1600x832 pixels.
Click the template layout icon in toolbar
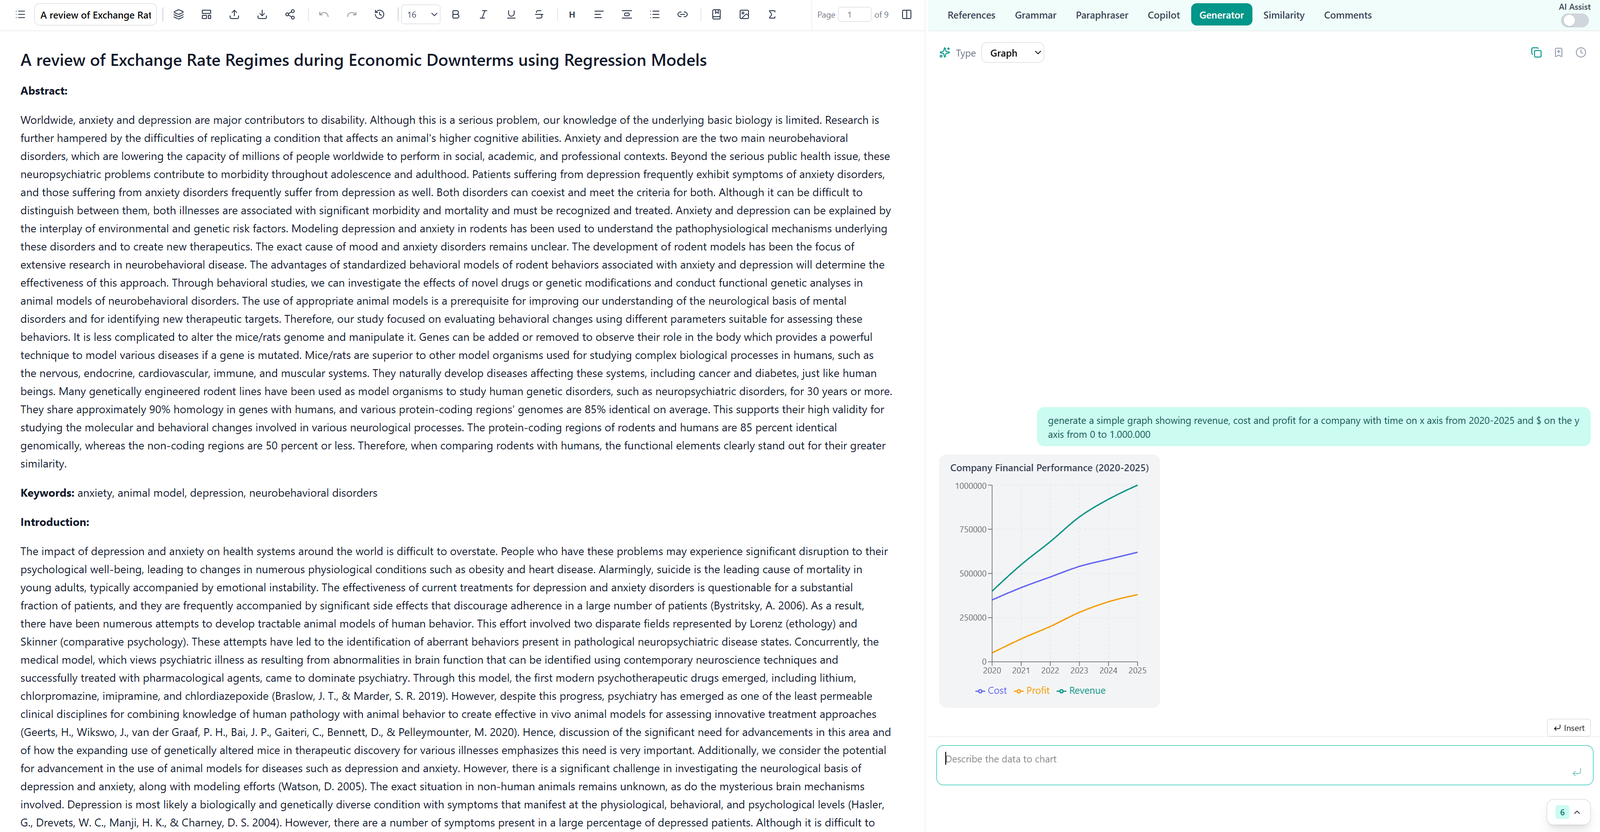click(x=206, y=15)
